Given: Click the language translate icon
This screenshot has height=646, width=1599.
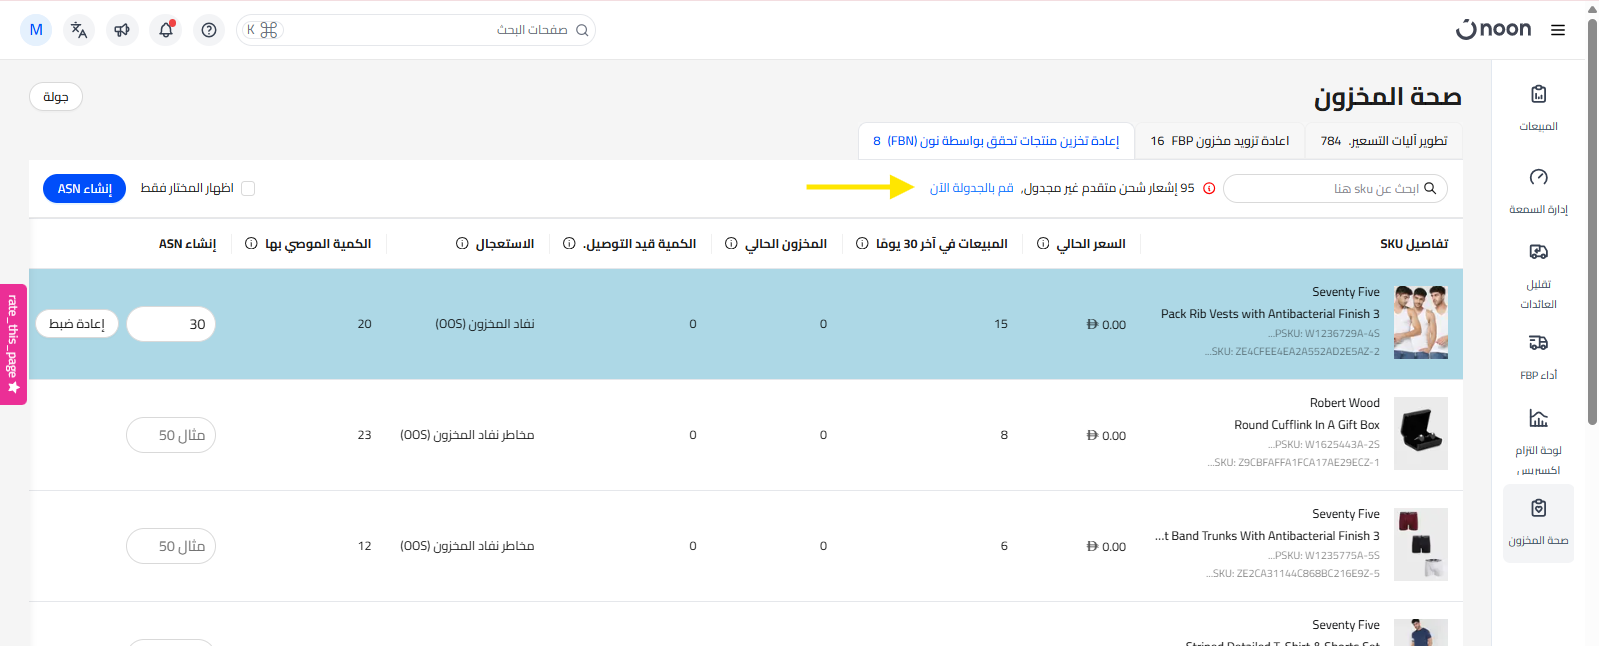Looking at the screenshot, I should [x=79, y=30].
